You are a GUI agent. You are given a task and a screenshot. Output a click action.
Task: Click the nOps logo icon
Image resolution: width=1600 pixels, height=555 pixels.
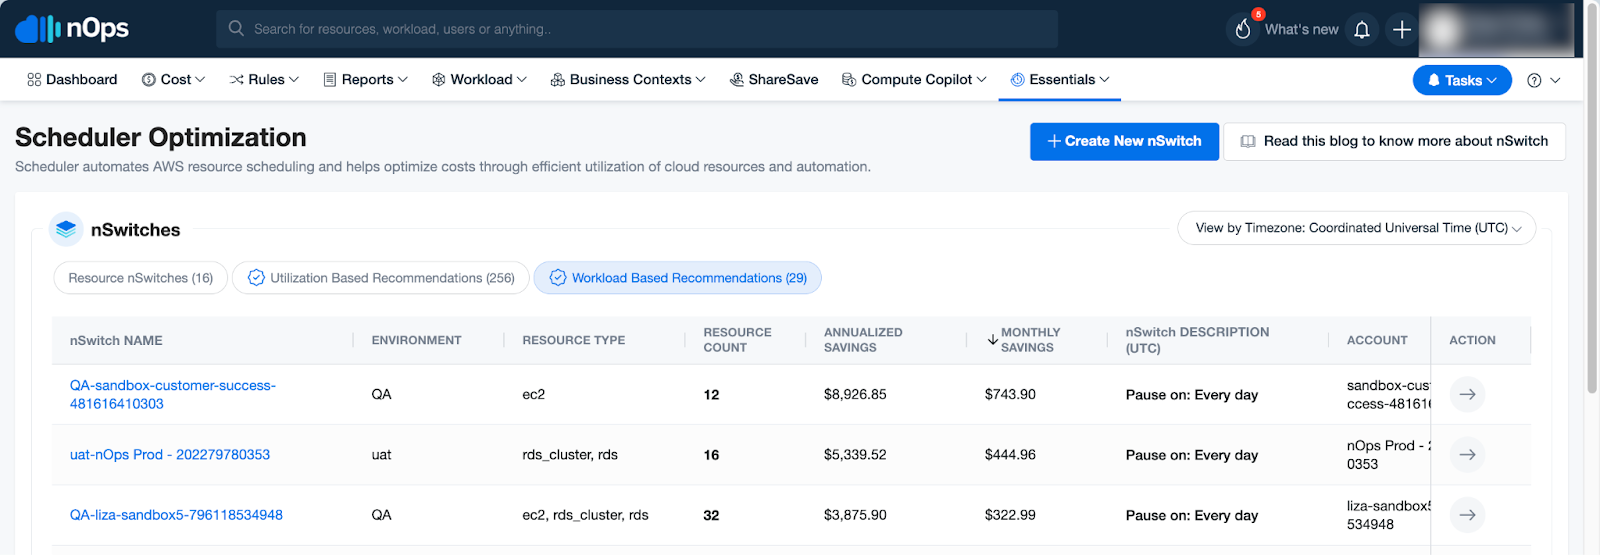pyautogui.click(x=38, y=29)
